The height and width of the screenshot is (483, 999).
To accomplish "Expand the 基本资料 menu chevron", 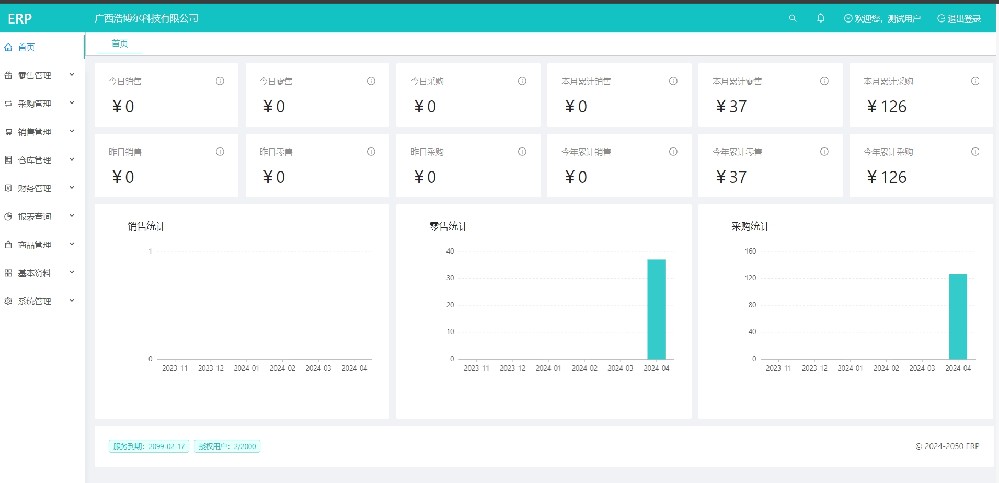I will tap(72, 272).
